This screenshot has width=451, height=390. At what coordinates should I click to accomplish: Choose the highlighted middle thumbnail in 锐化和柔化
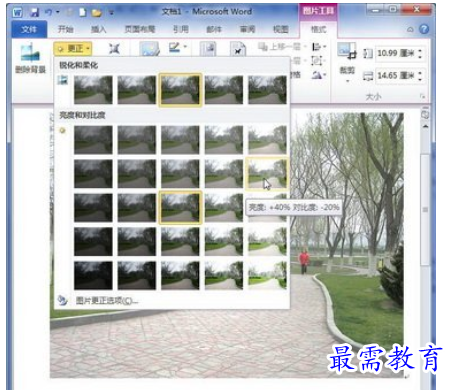[x=180, y=90]
